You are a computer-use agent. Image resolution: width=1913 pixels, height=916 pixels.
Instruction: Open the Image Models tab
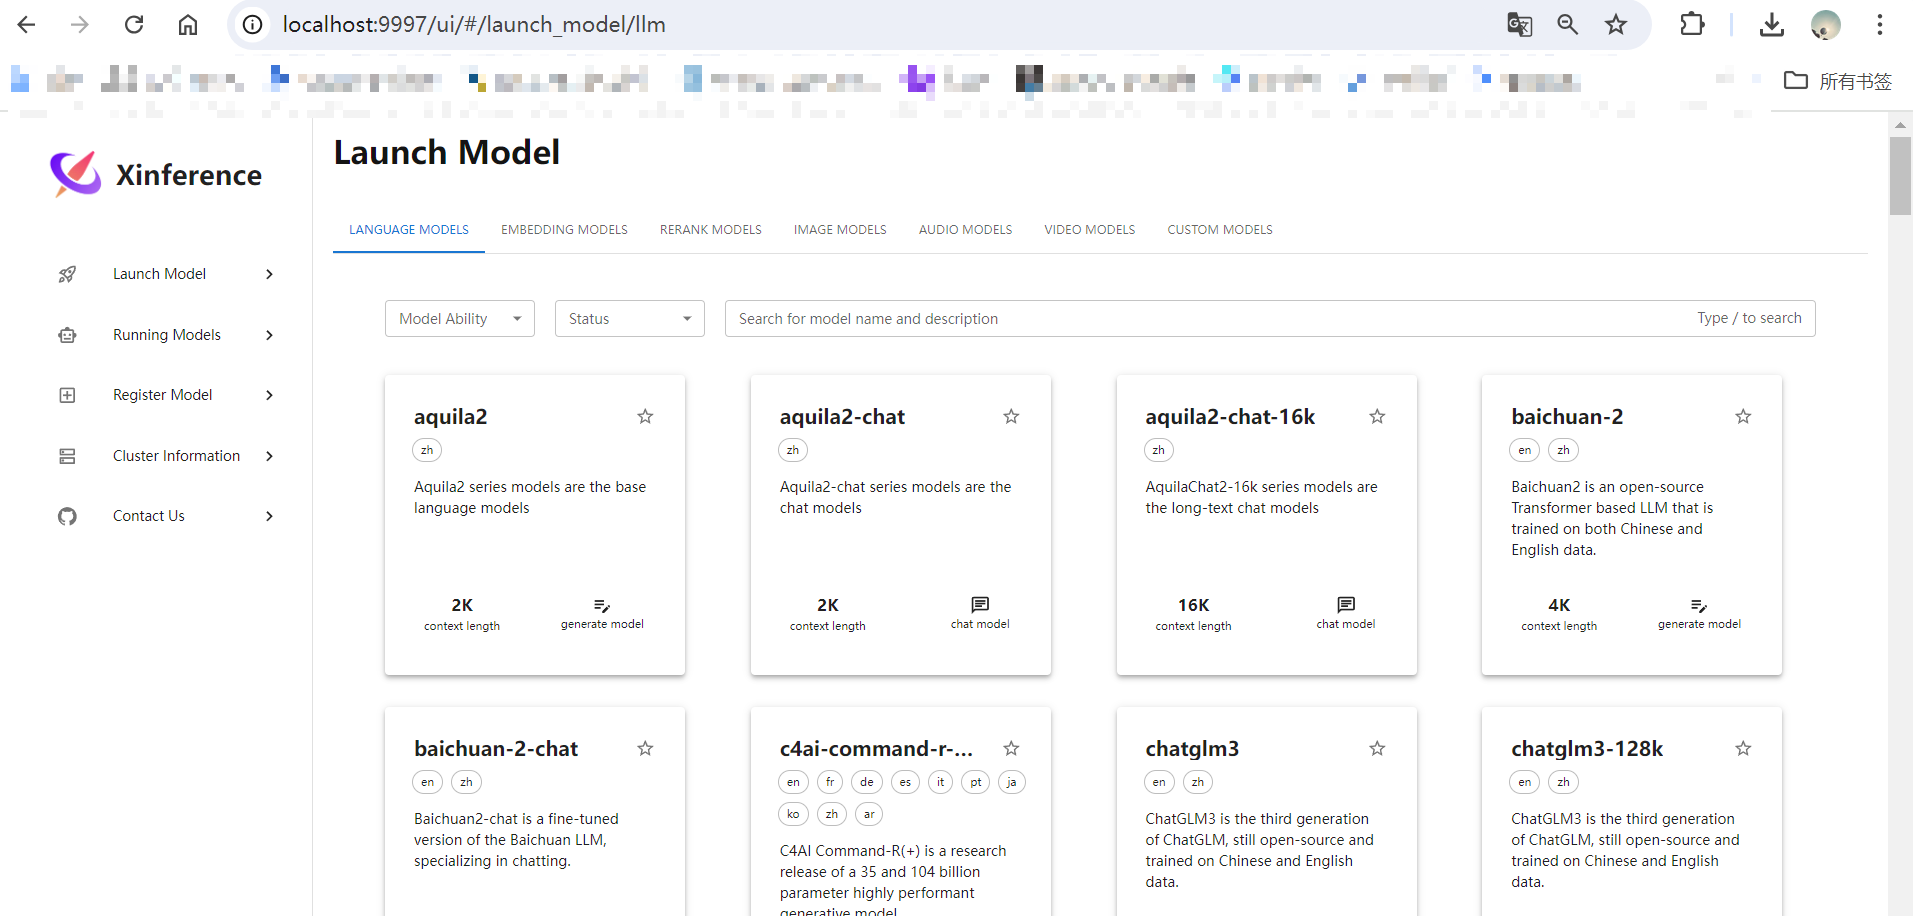(x=840, y=230)
